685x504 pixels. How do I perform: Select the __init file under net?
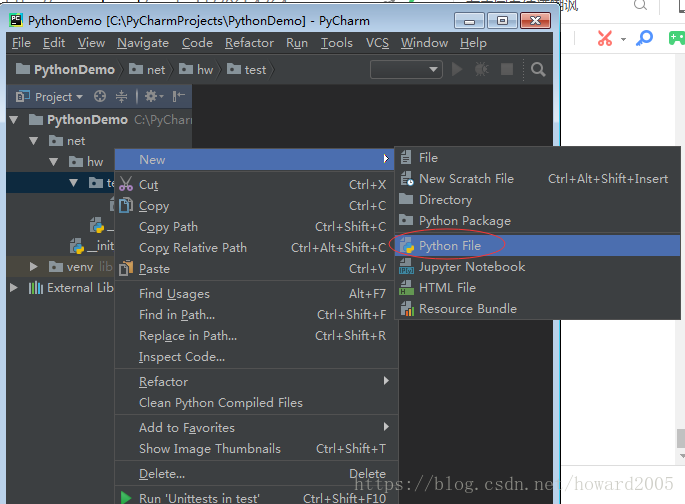coord(92,246)
